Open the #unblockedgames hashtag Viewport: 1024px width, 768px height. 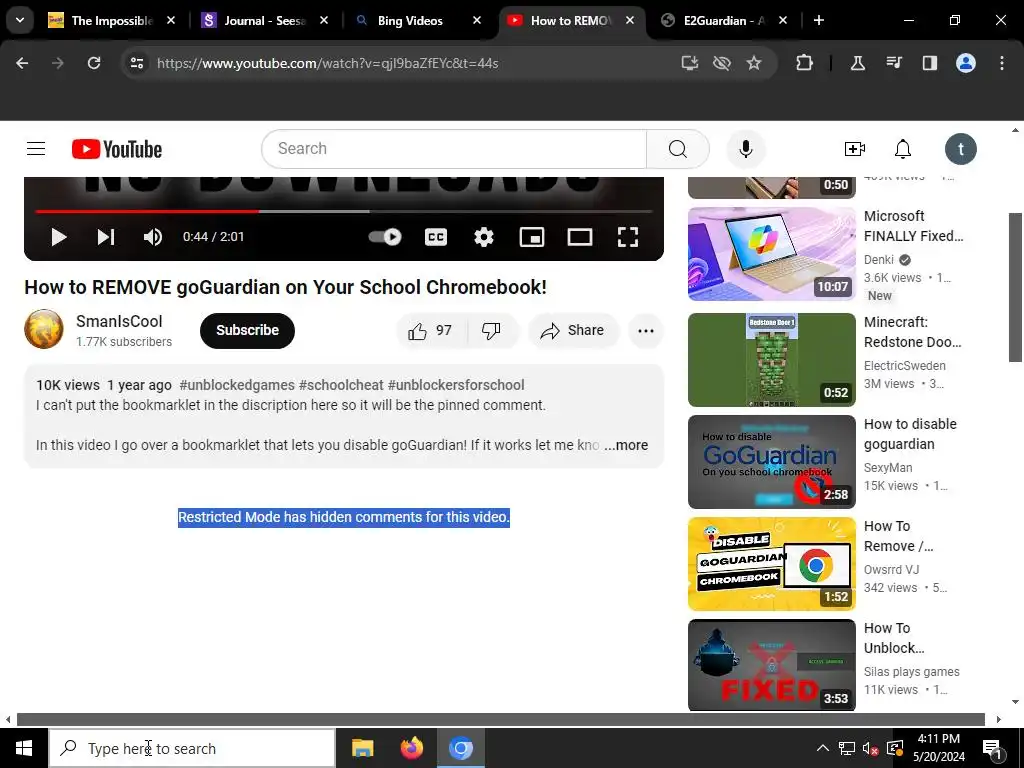[236, 385]
